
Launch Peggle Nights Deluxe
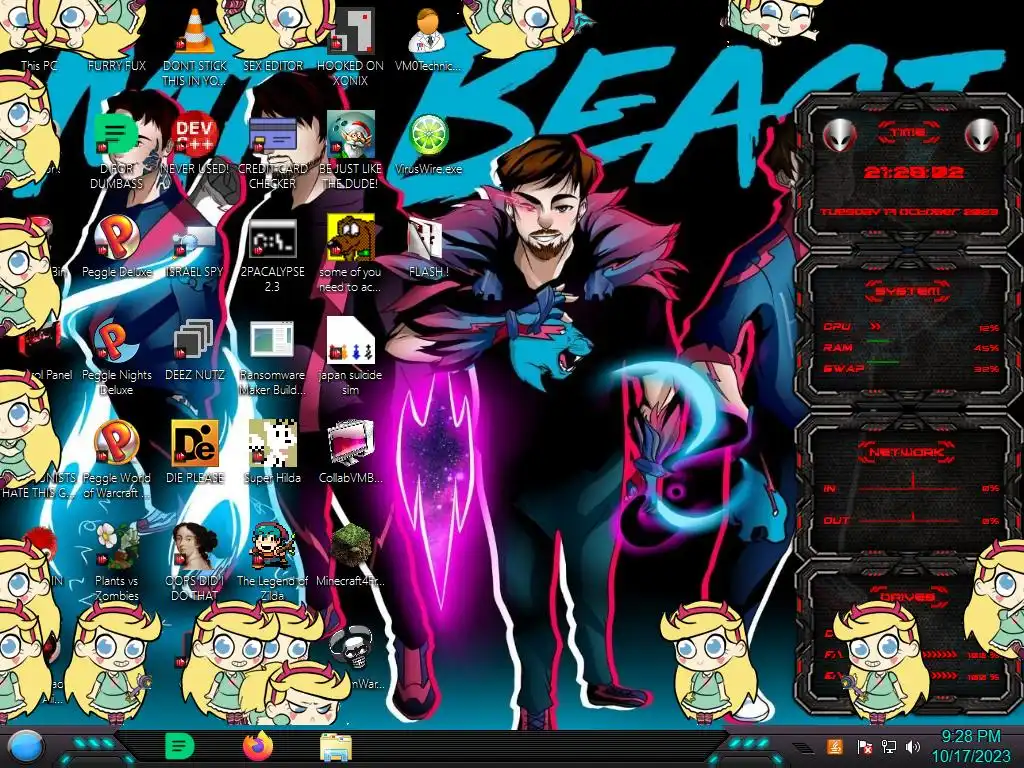tap(116, 340)
